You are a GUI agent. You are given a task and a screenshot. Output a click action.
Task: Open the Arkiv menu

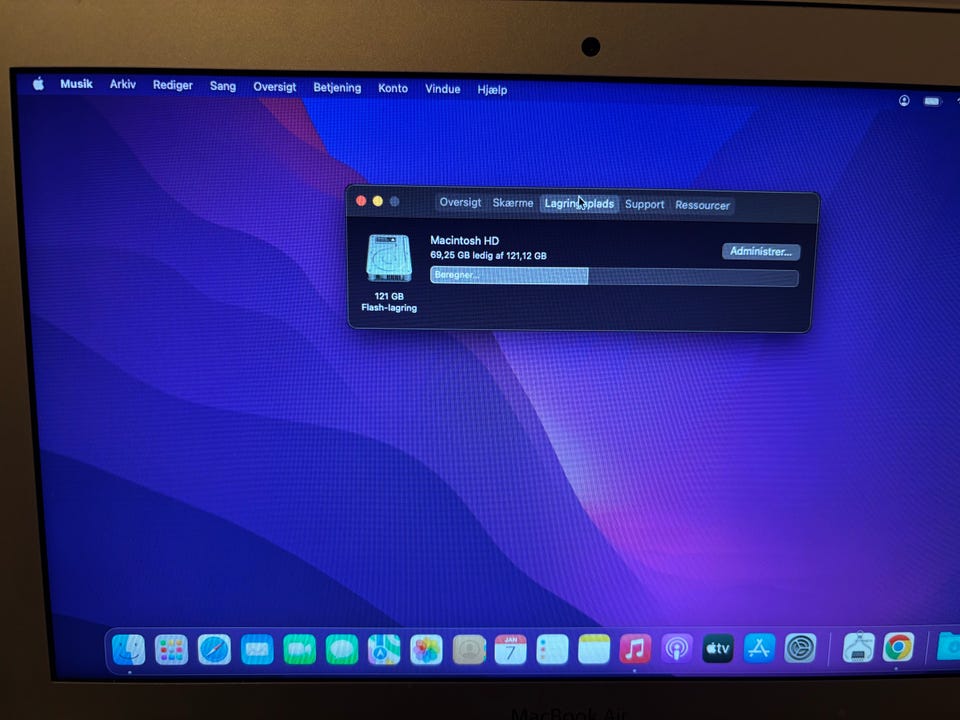pos(122,84)
